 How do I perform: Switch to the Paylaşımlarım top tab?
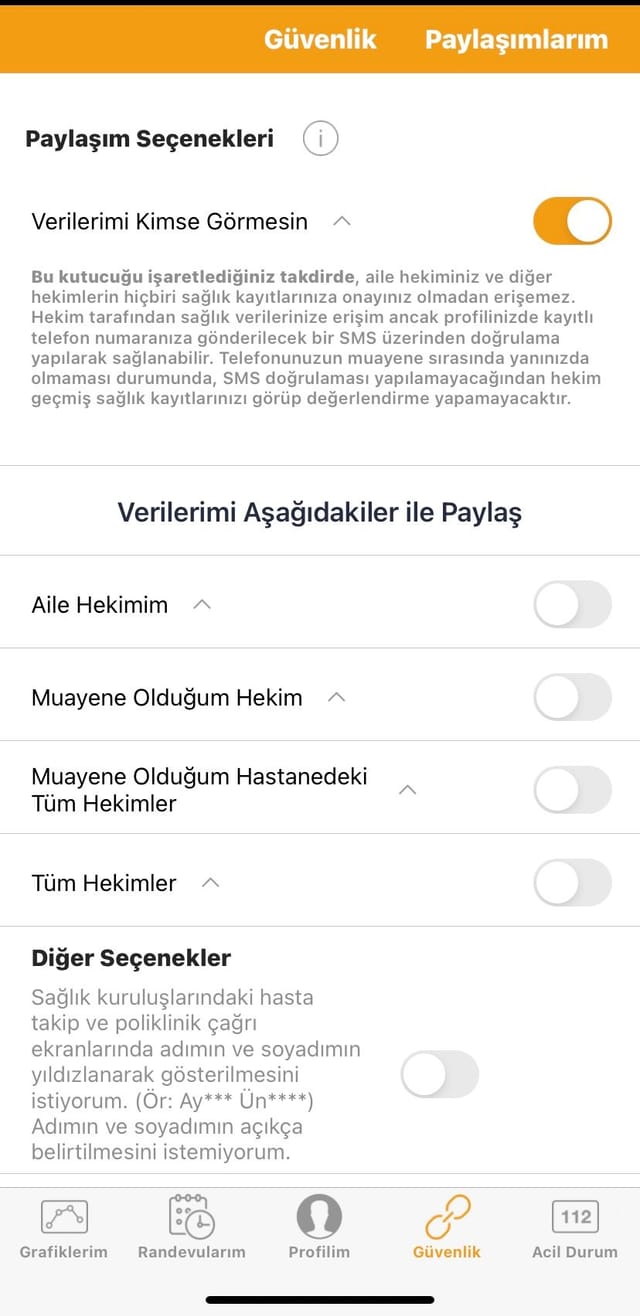coord(516,39)
